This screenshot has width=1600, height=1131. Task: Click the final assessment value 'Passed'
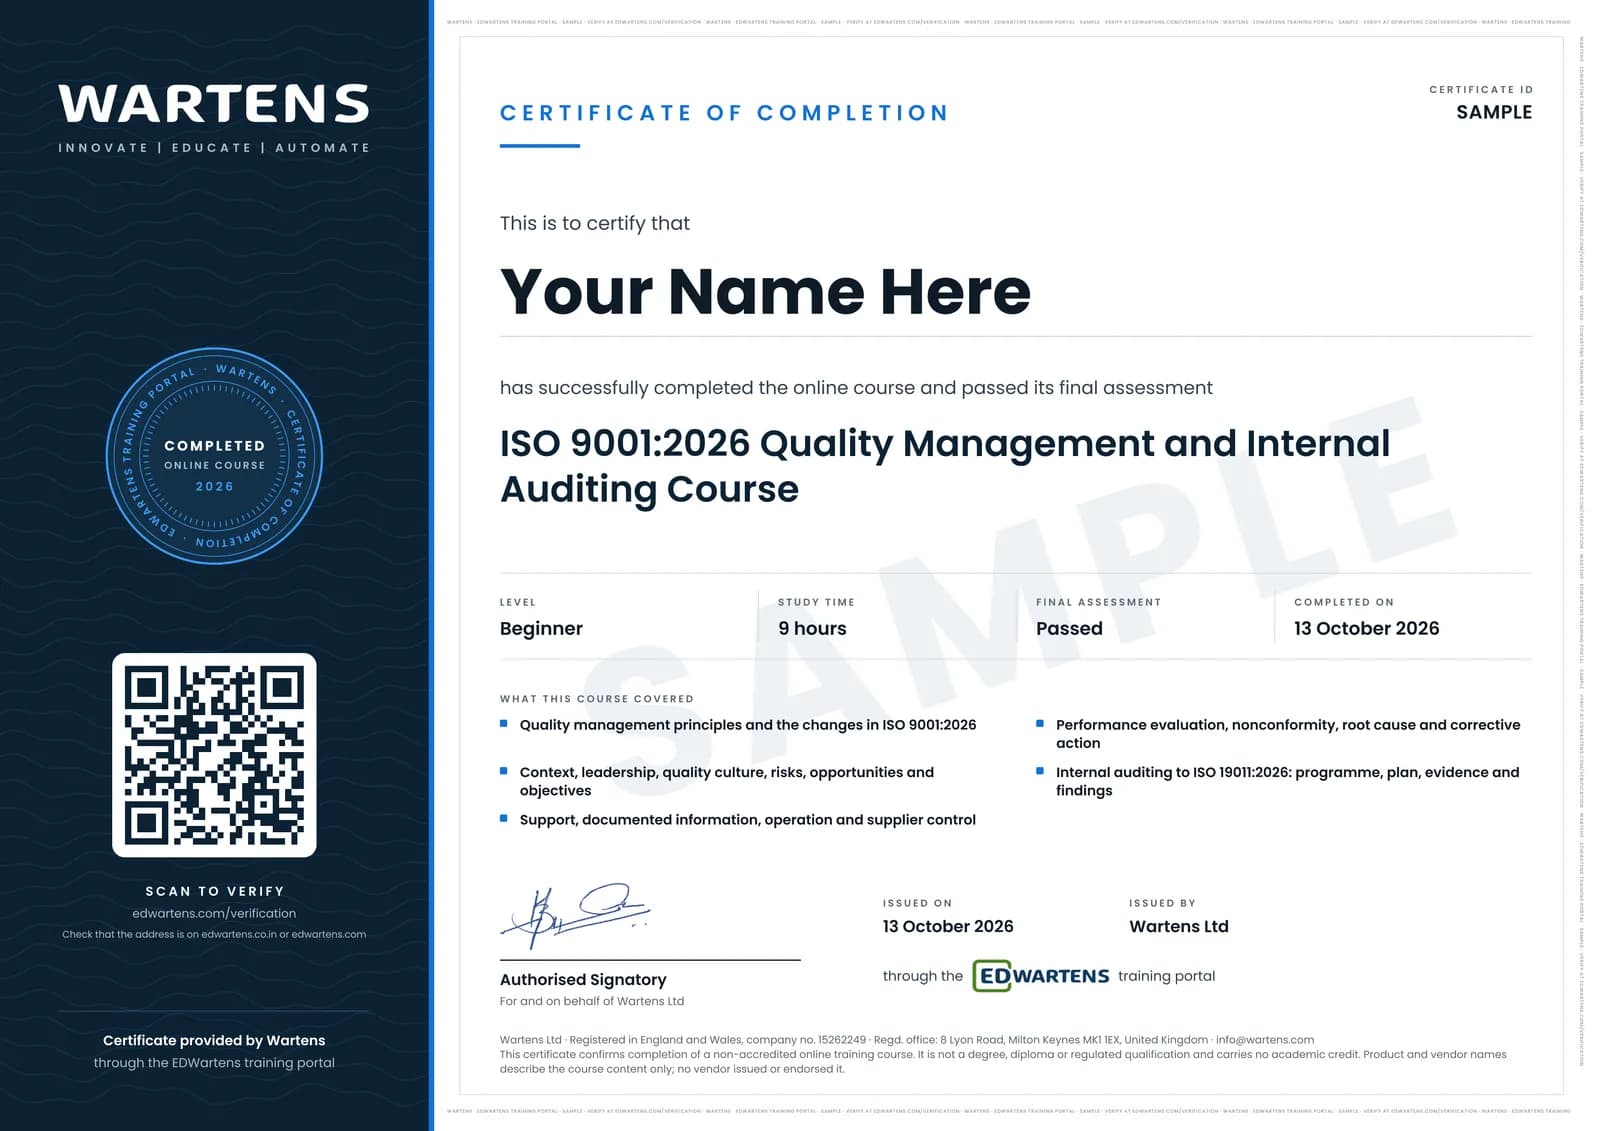click(x=1069, y=628)
